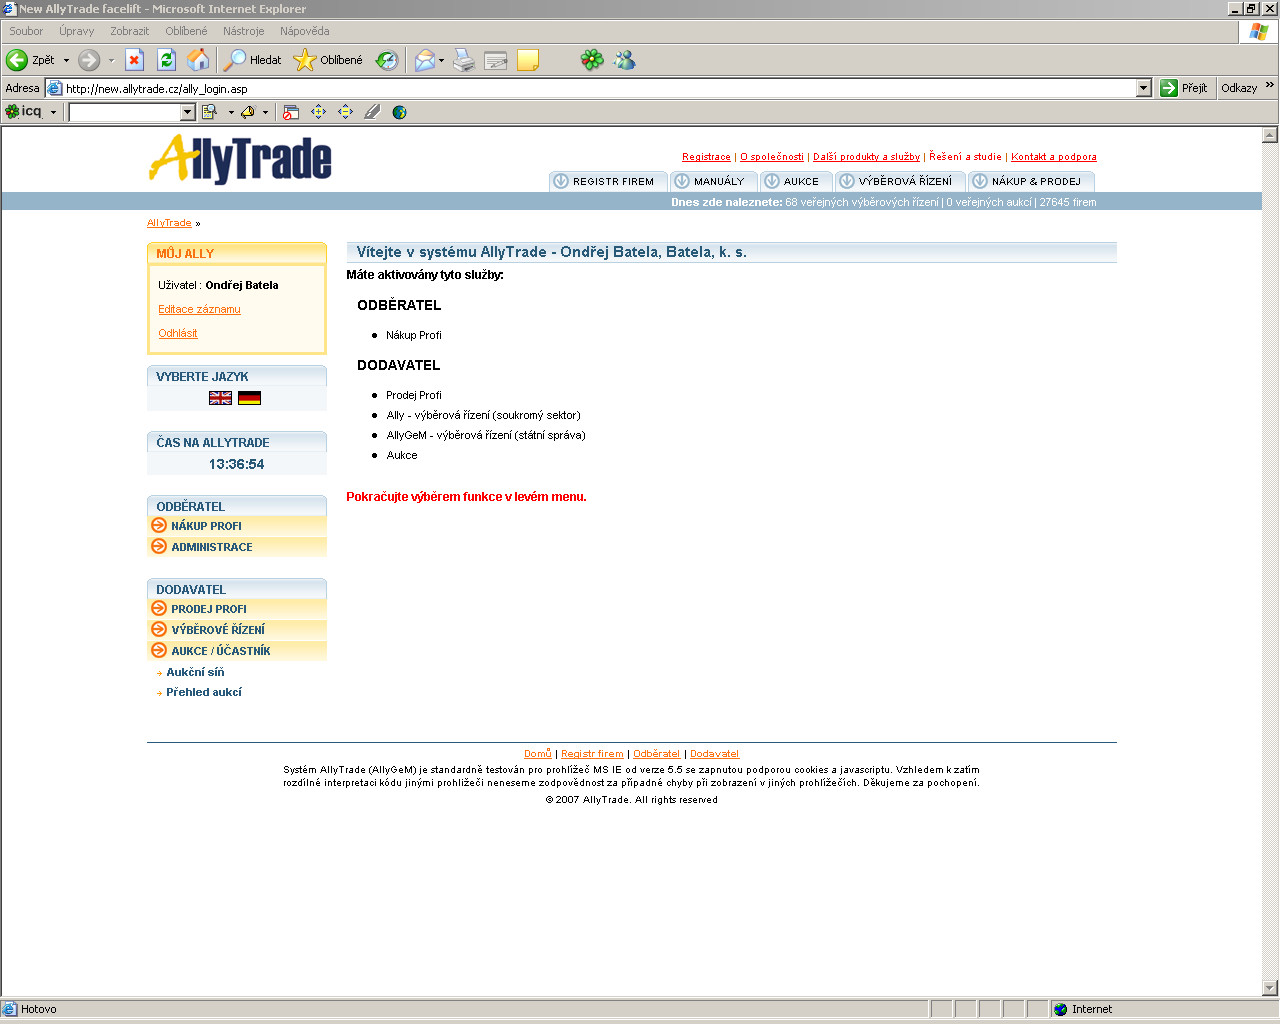Image resolution: width=1280 pixels, height=1024 pixels.
Task: Open the Nástroje menu
Action: (244, 31)
